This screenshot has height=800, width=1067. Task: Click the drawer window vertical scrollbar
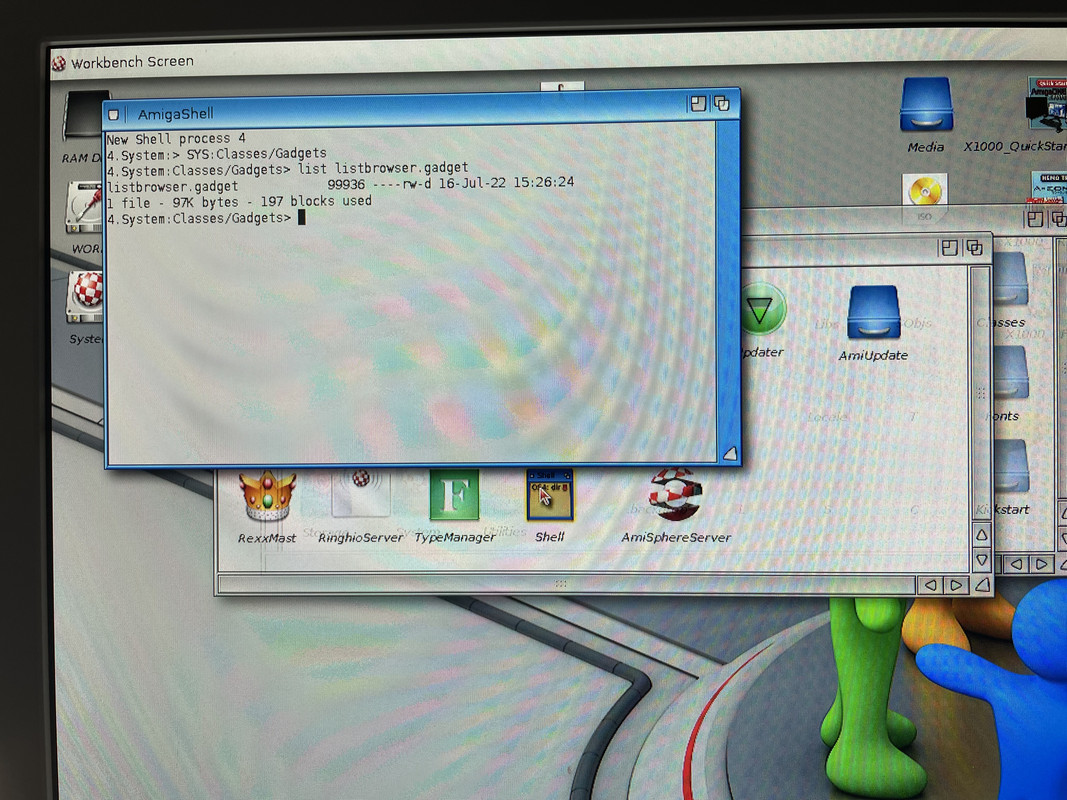(x=980, y=395)
